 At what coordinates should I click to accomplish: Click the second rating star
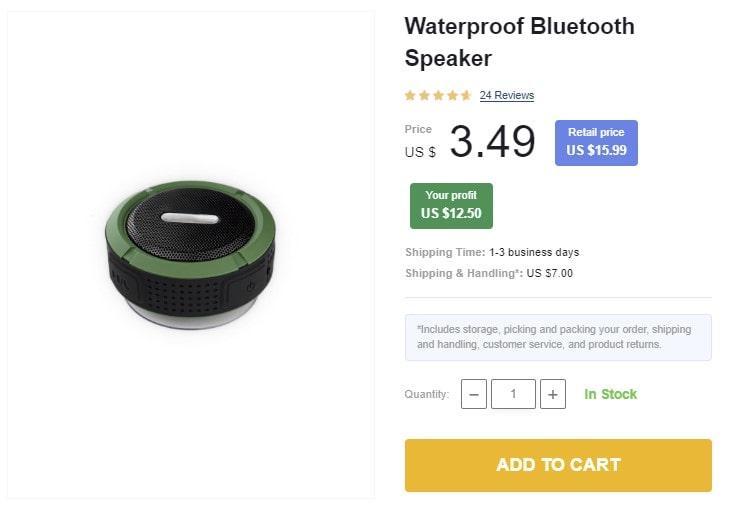click(424, 96)
